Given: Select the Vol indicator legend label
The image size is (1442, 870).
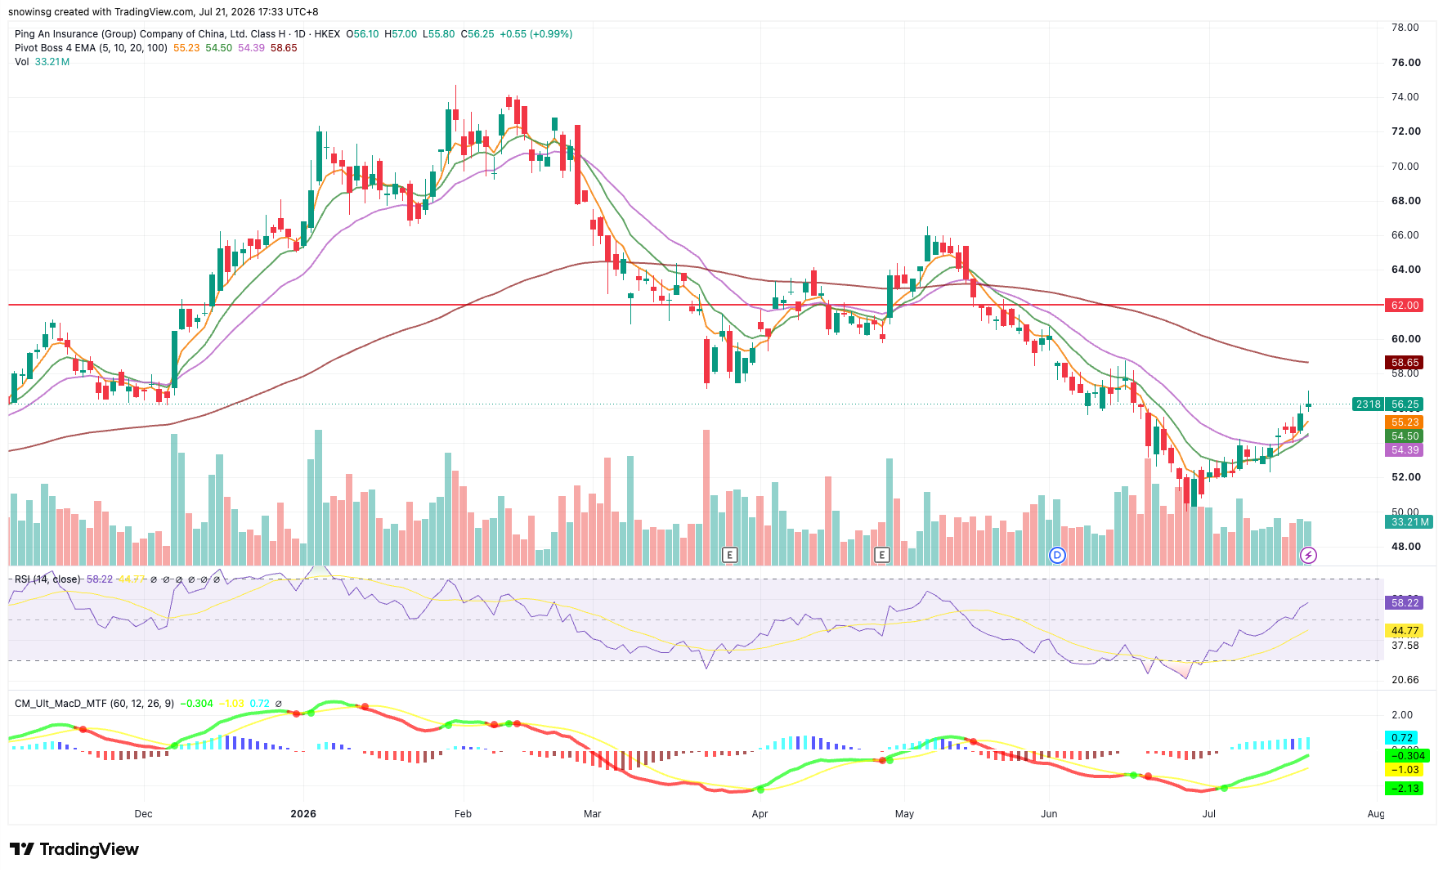Looking at the screenshot, I should pyautogui.click(x=22, y=62).
